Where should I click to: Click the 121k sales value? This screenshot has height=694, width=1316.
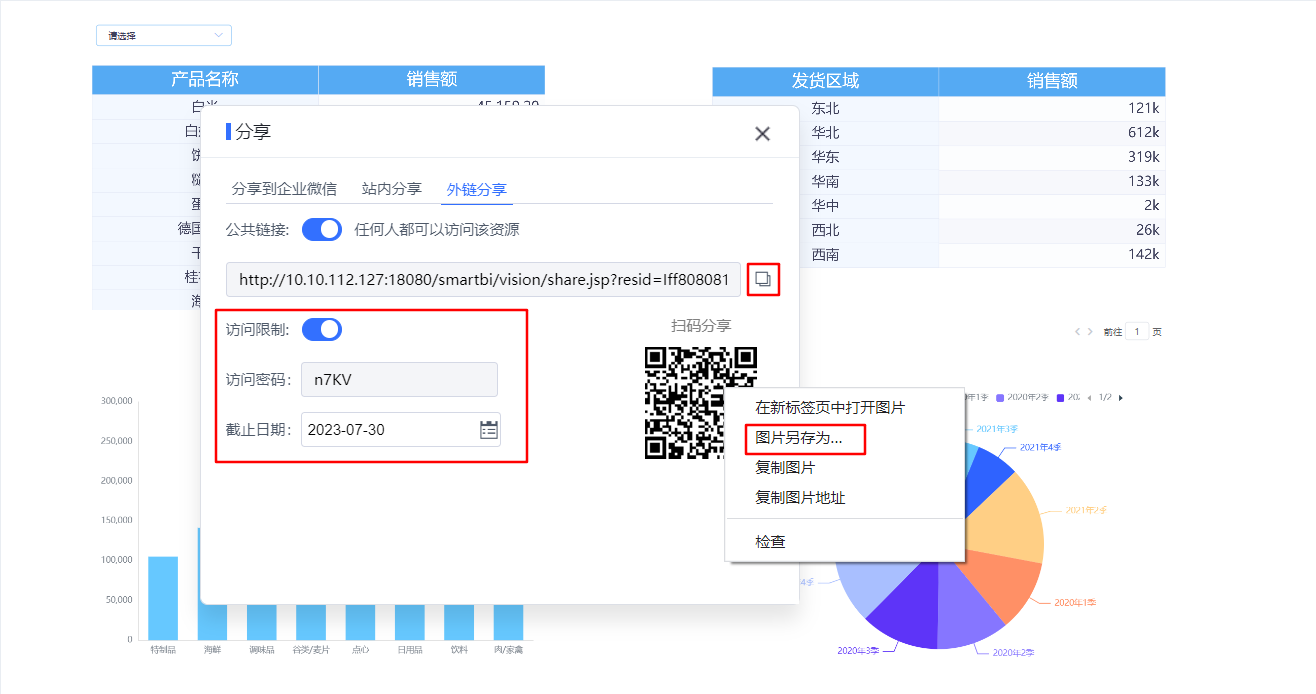pyautogui.click(x=1143, y=108)
